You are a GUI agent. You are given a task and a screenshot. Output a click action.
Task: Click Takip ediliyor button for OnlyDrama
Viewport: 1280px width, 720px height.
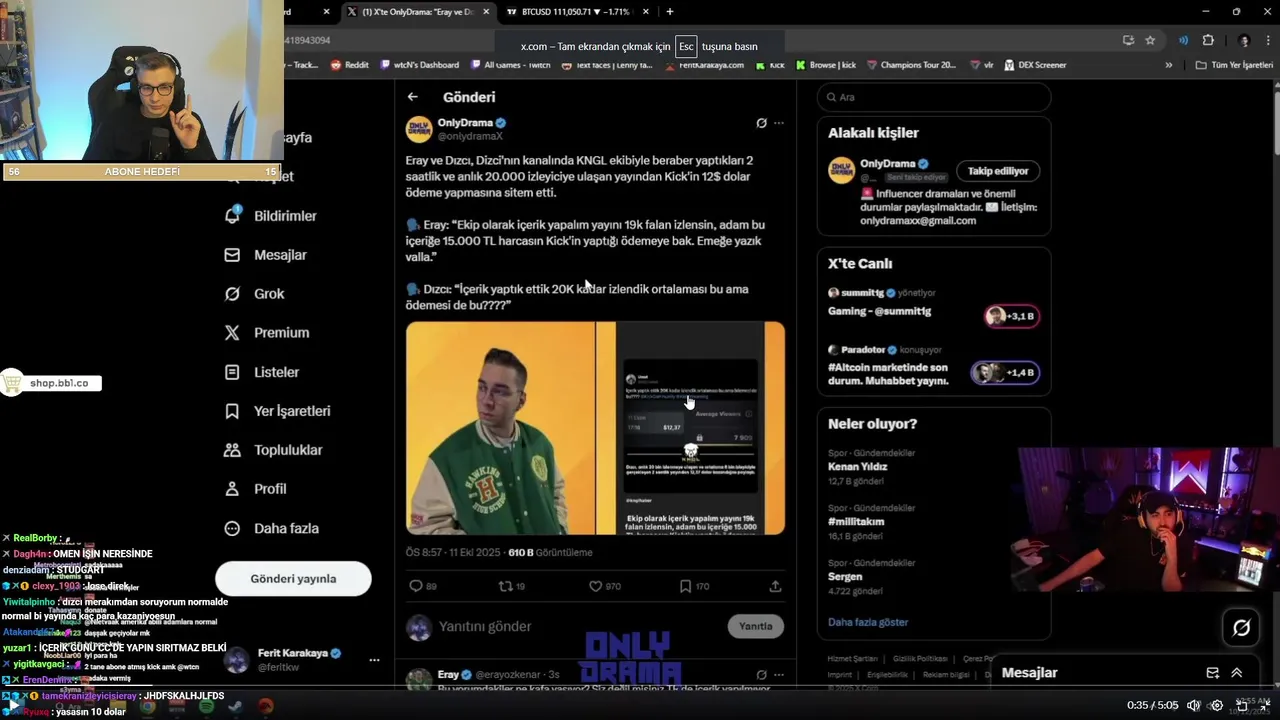coord(997,171)
